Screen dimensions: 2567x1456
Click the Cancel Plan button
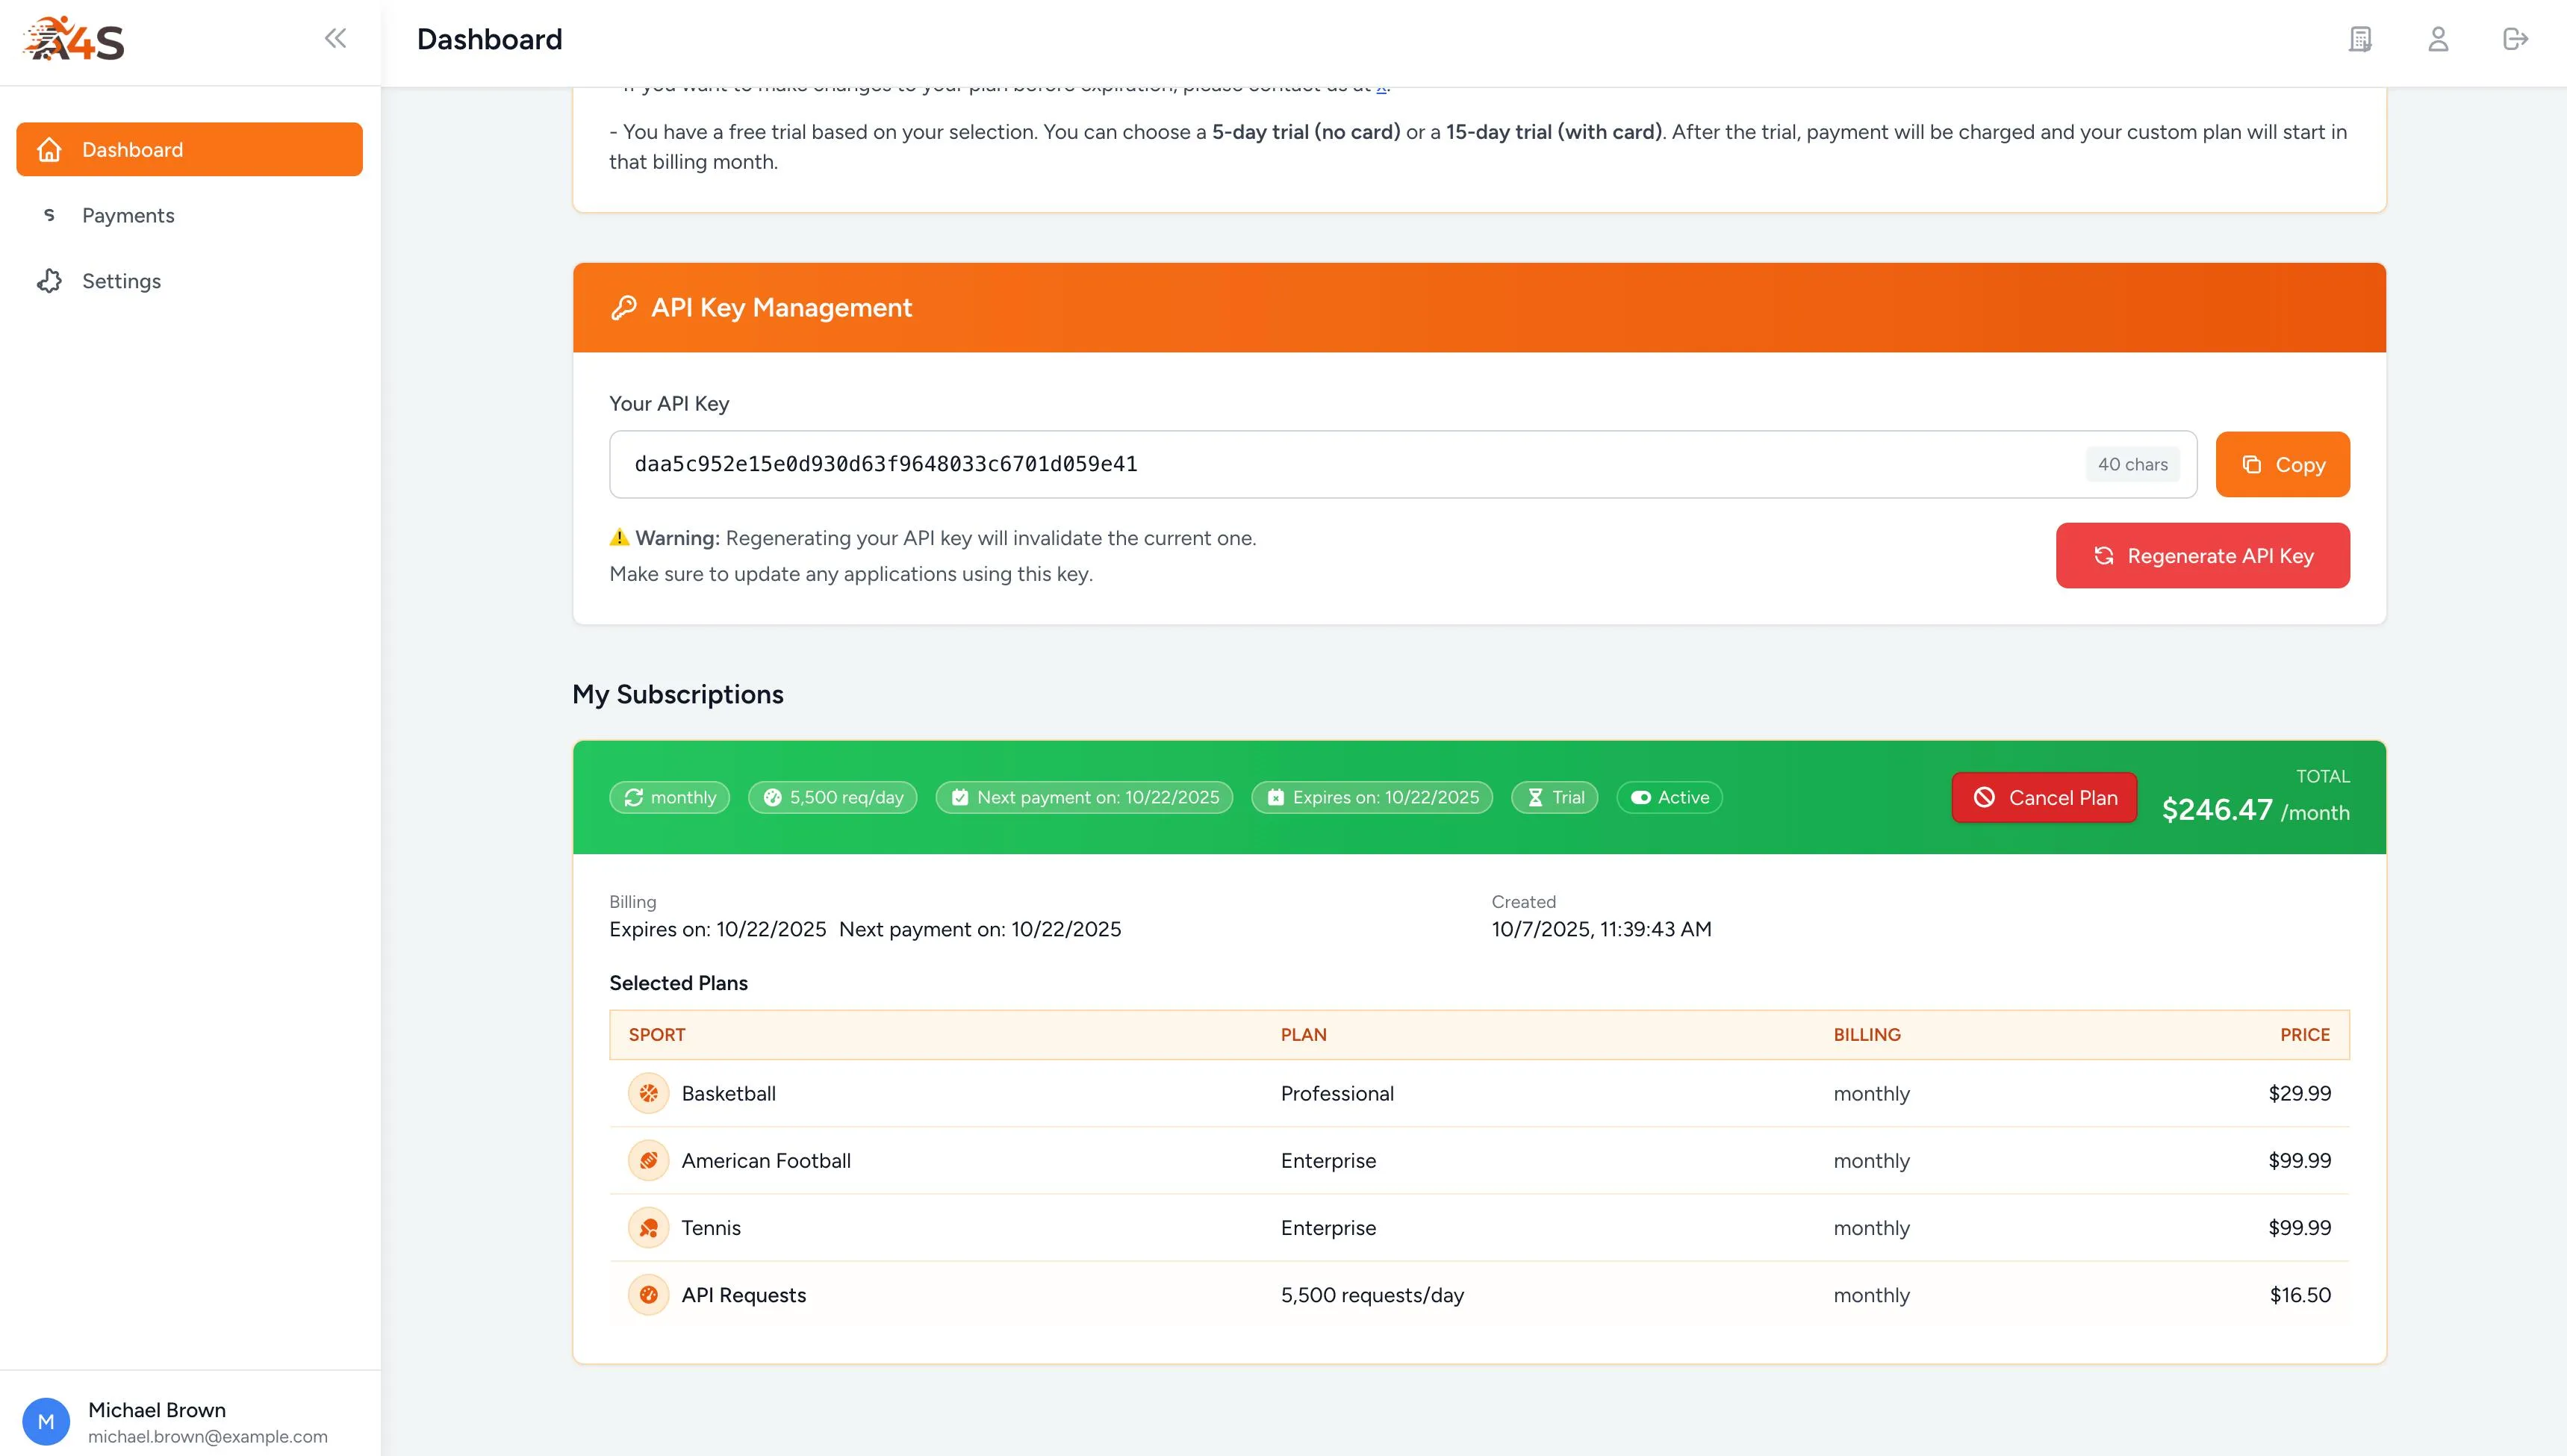coord(2044,797)
